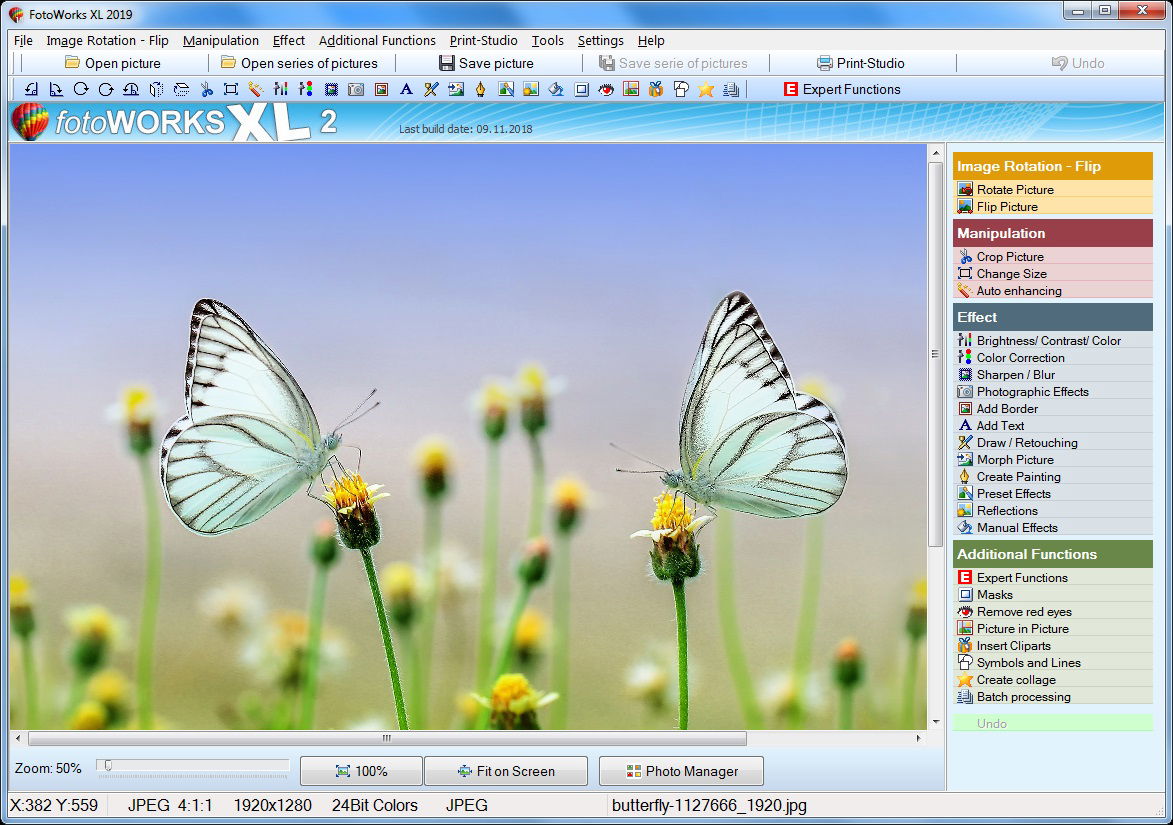This screenshot has height=825, width=1173.
Task: Open photographic effects via the camera toolbar icon
Action: 356,90
